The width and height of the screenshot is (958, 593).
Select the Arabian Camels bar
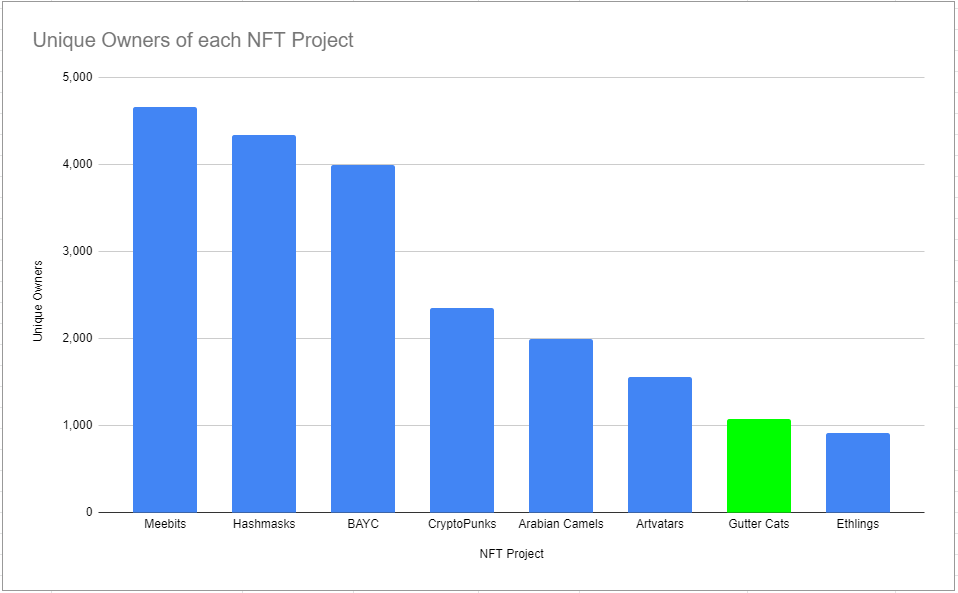(x=561, y=426)
